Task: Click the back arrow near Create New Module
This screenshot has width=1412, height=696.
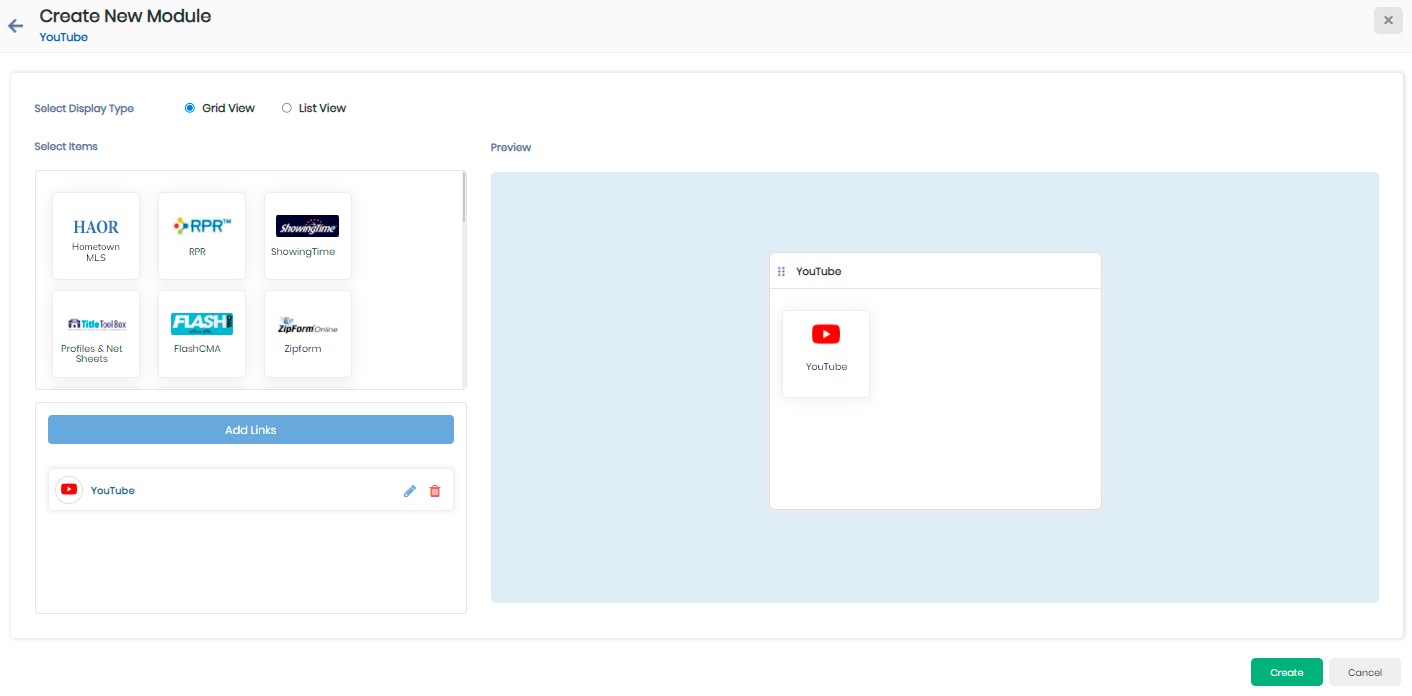Action: tap(15, 25)
